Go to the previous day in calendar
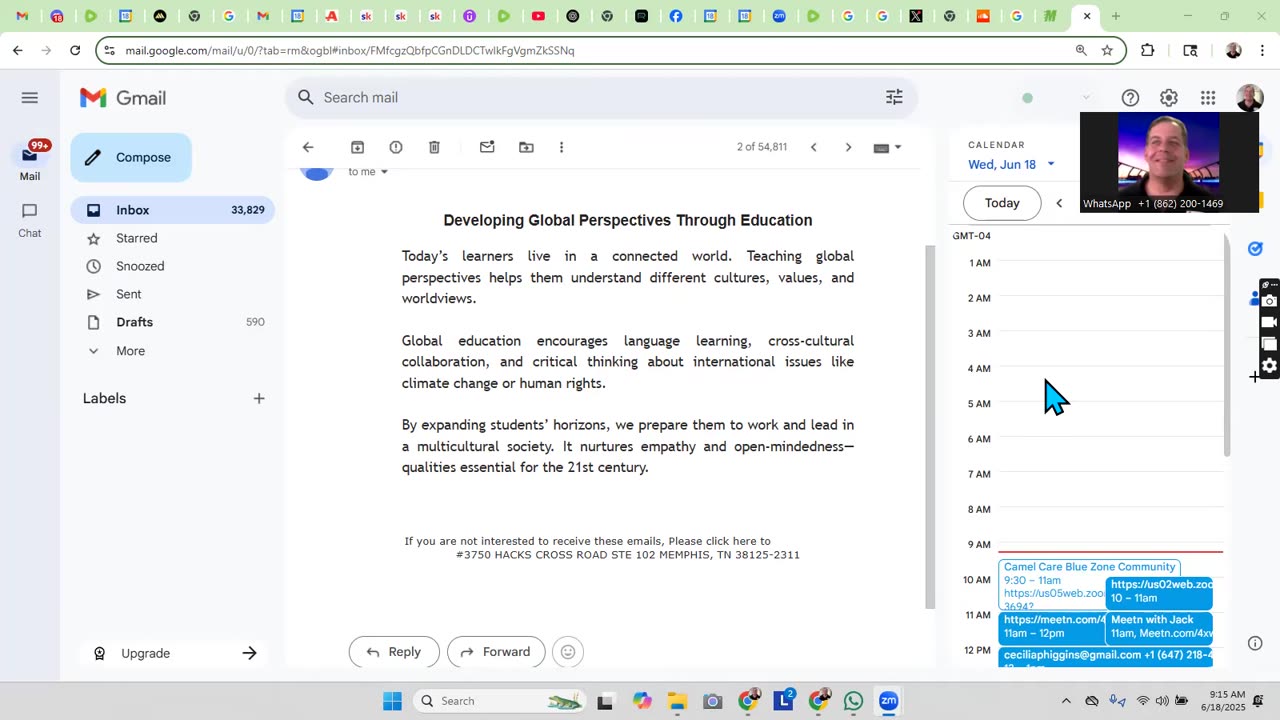Screen dimensions: 1280x720 1059,203
